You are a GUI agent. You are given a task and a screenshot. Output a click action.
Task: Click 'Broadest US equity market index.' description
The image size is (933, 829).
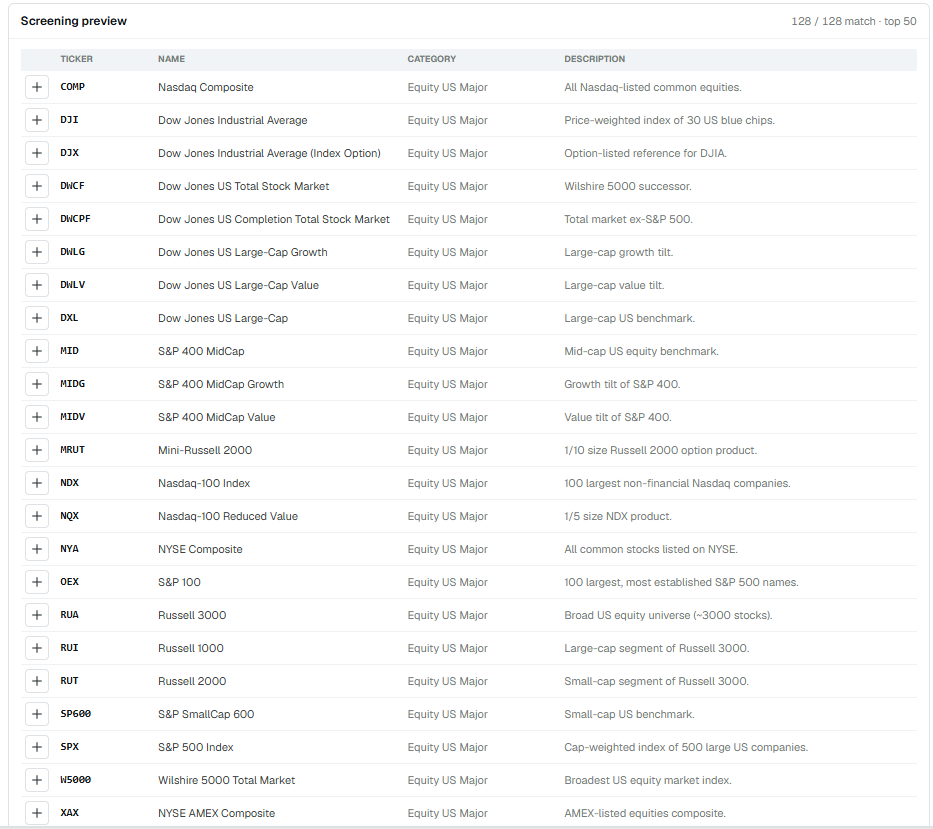(x=648, y=781)
